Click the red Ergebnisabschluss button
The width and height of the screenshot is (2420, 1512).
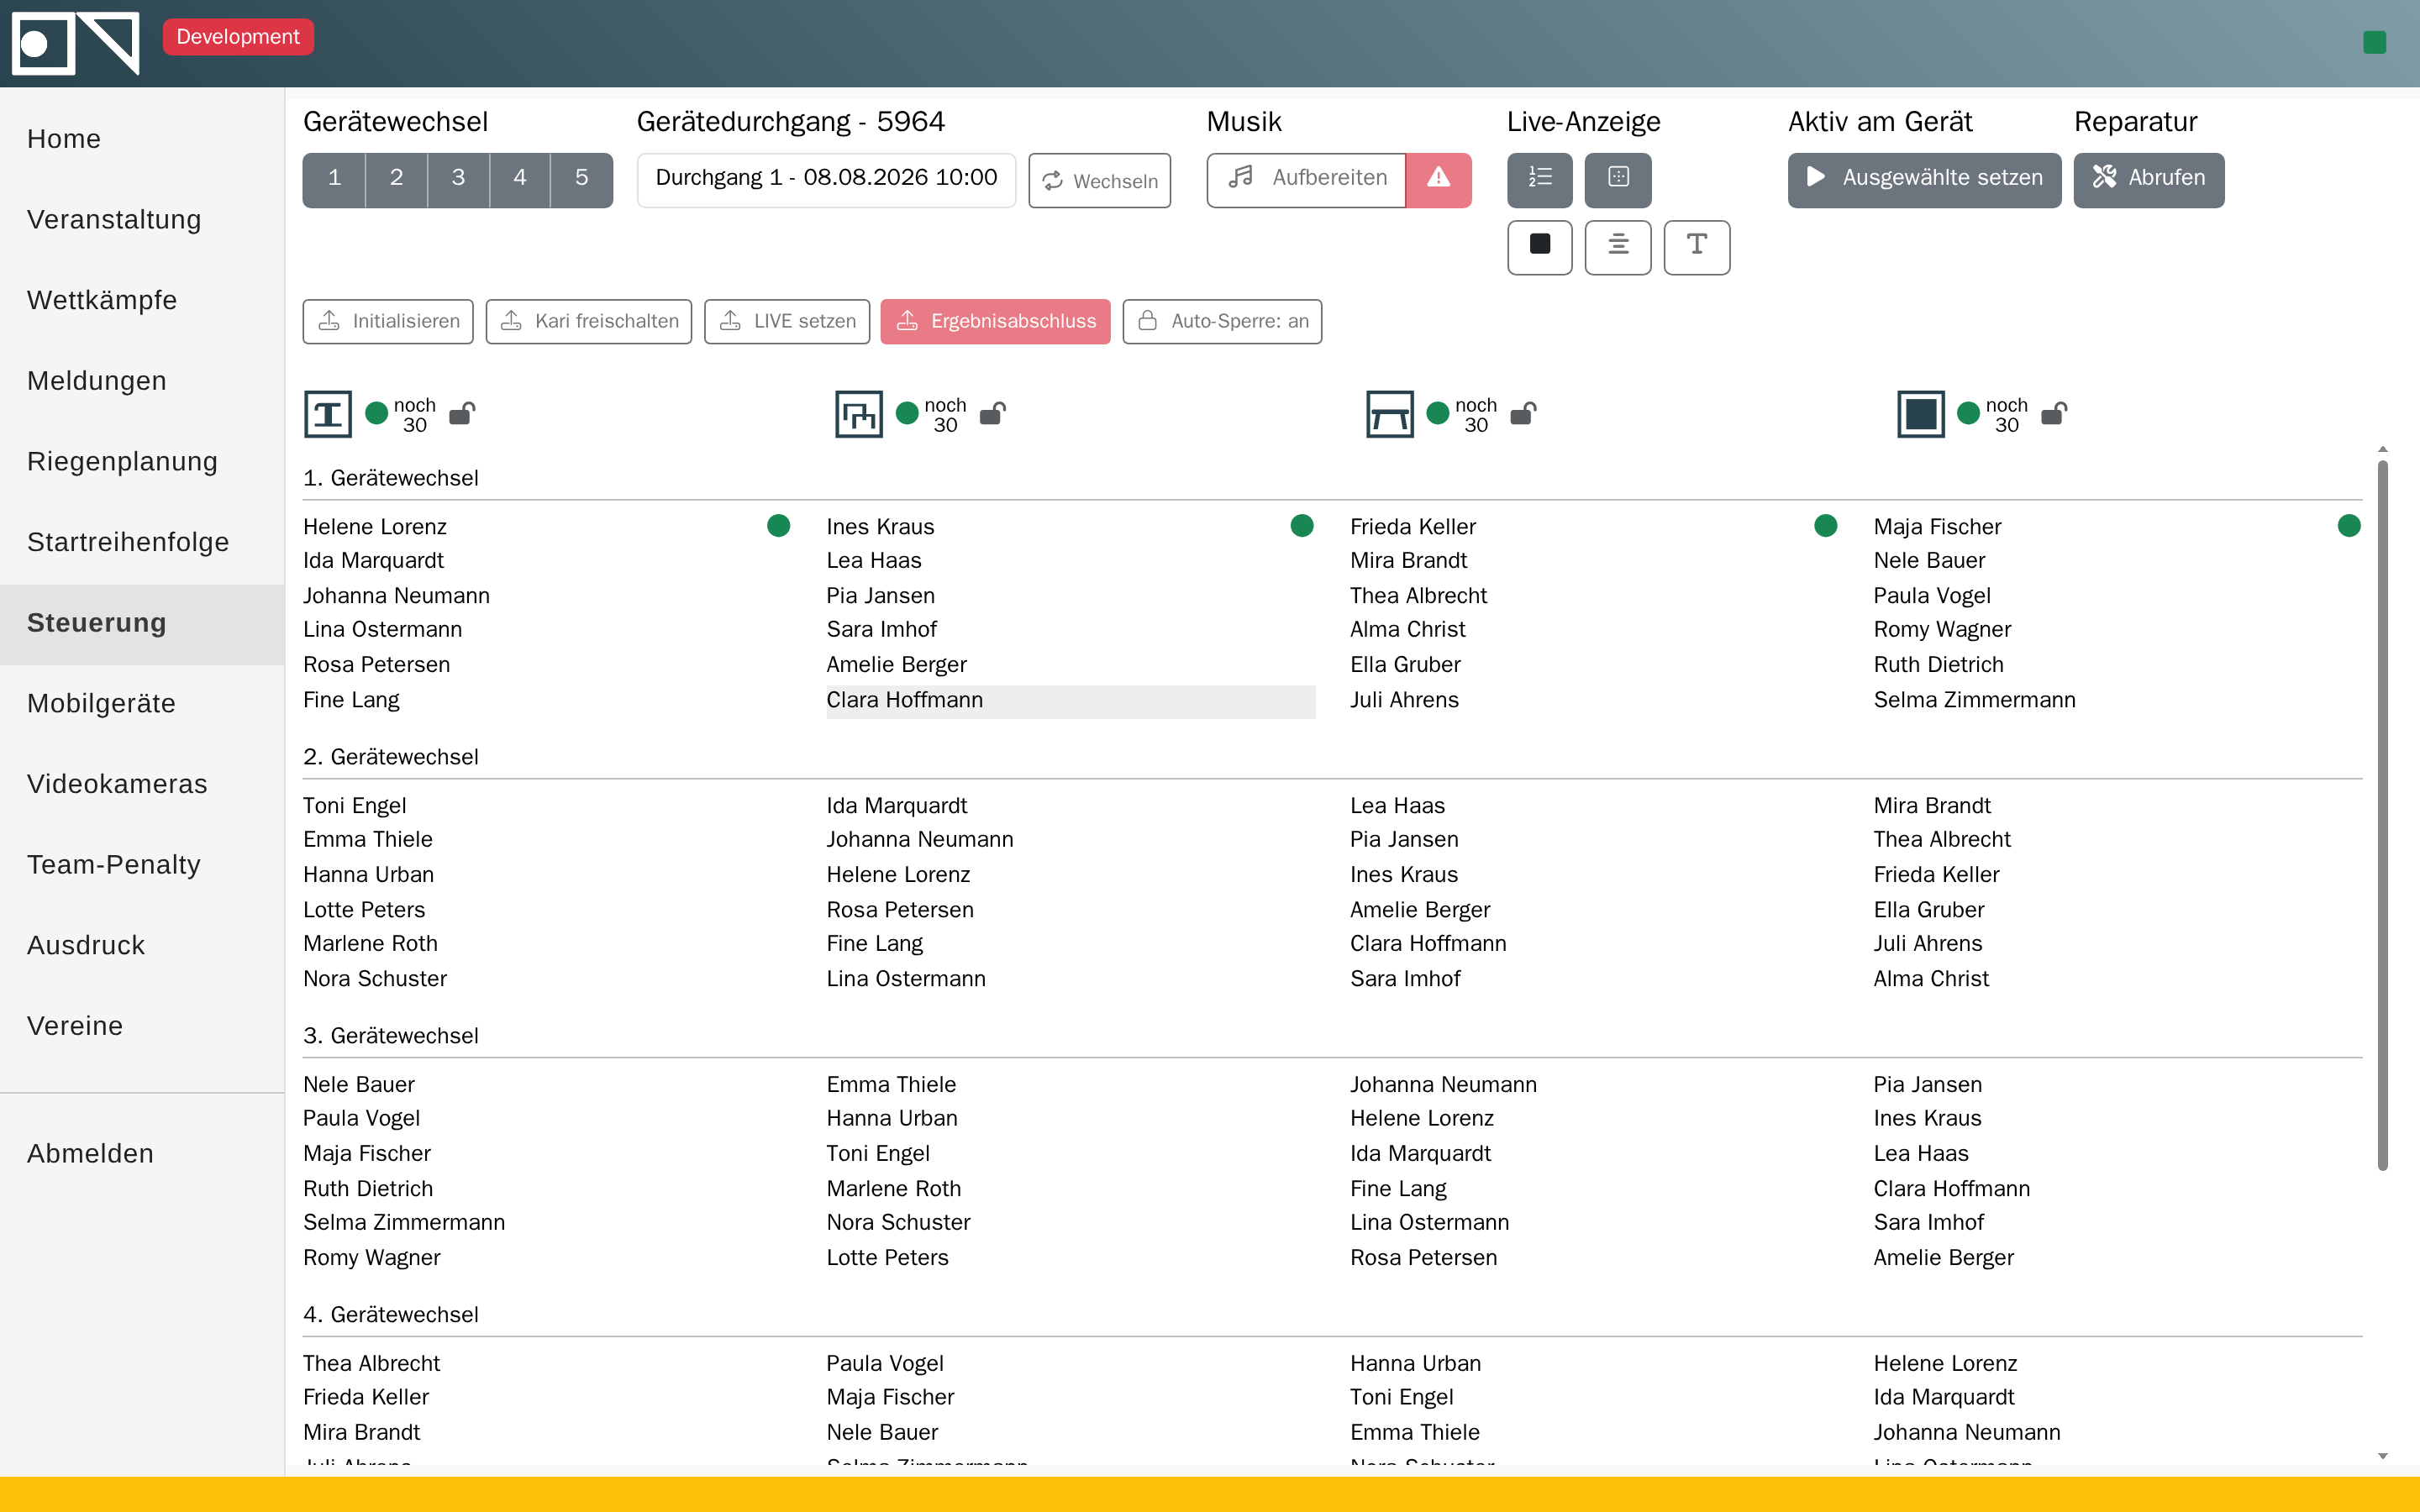click(x=995, y=321)
